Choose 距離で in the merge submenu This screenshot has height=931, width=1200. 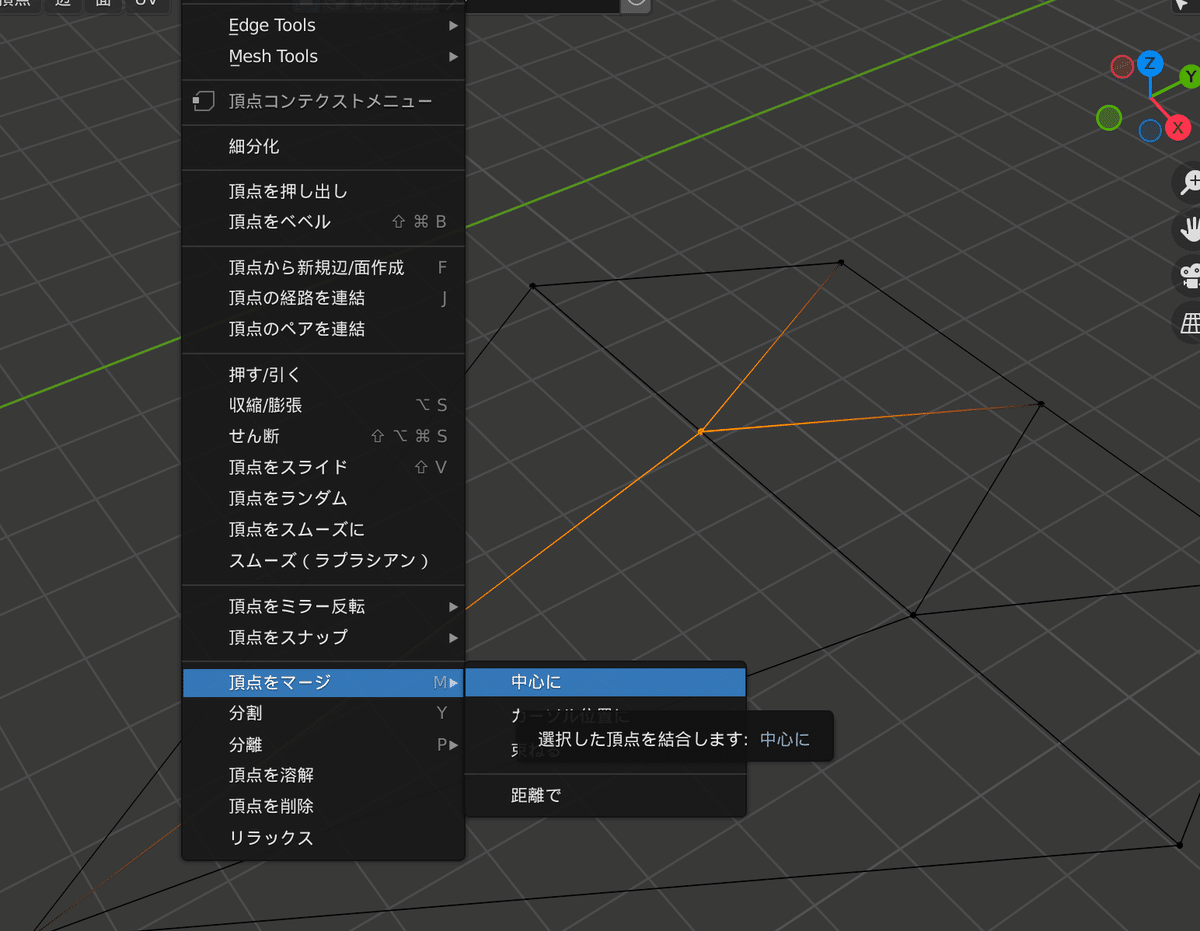point(606,796)
